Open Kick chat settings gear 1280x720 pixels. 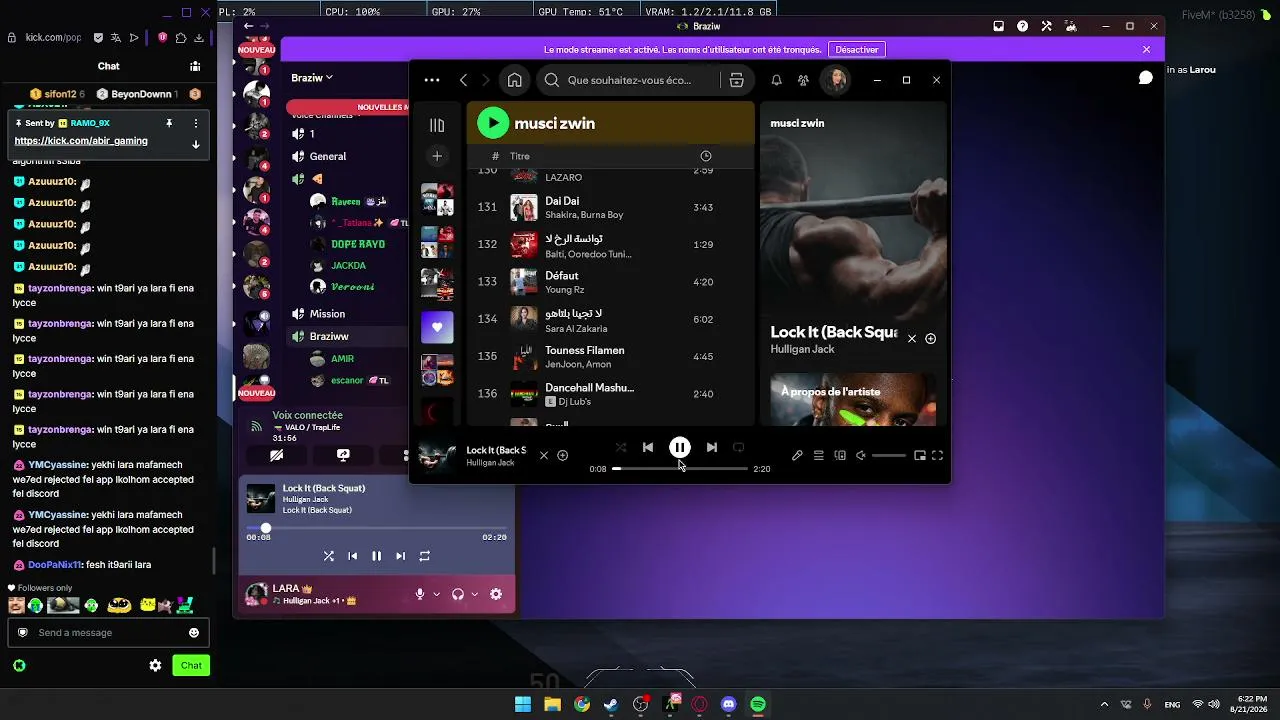coord(155,665)
